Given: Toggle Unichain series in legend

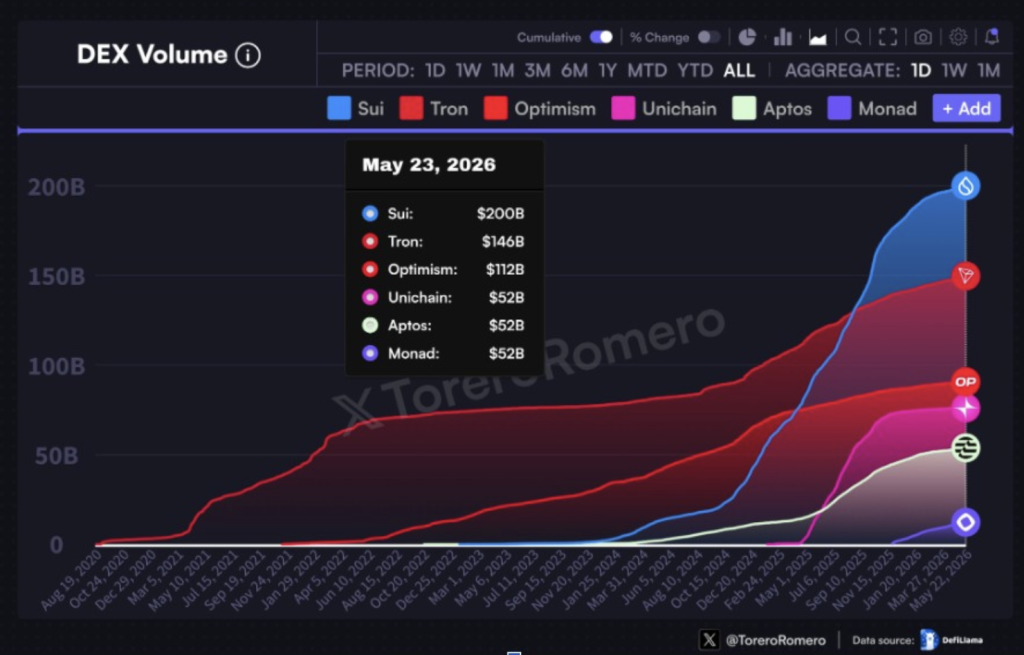Looking at the screenshot, I should point(664,108).
